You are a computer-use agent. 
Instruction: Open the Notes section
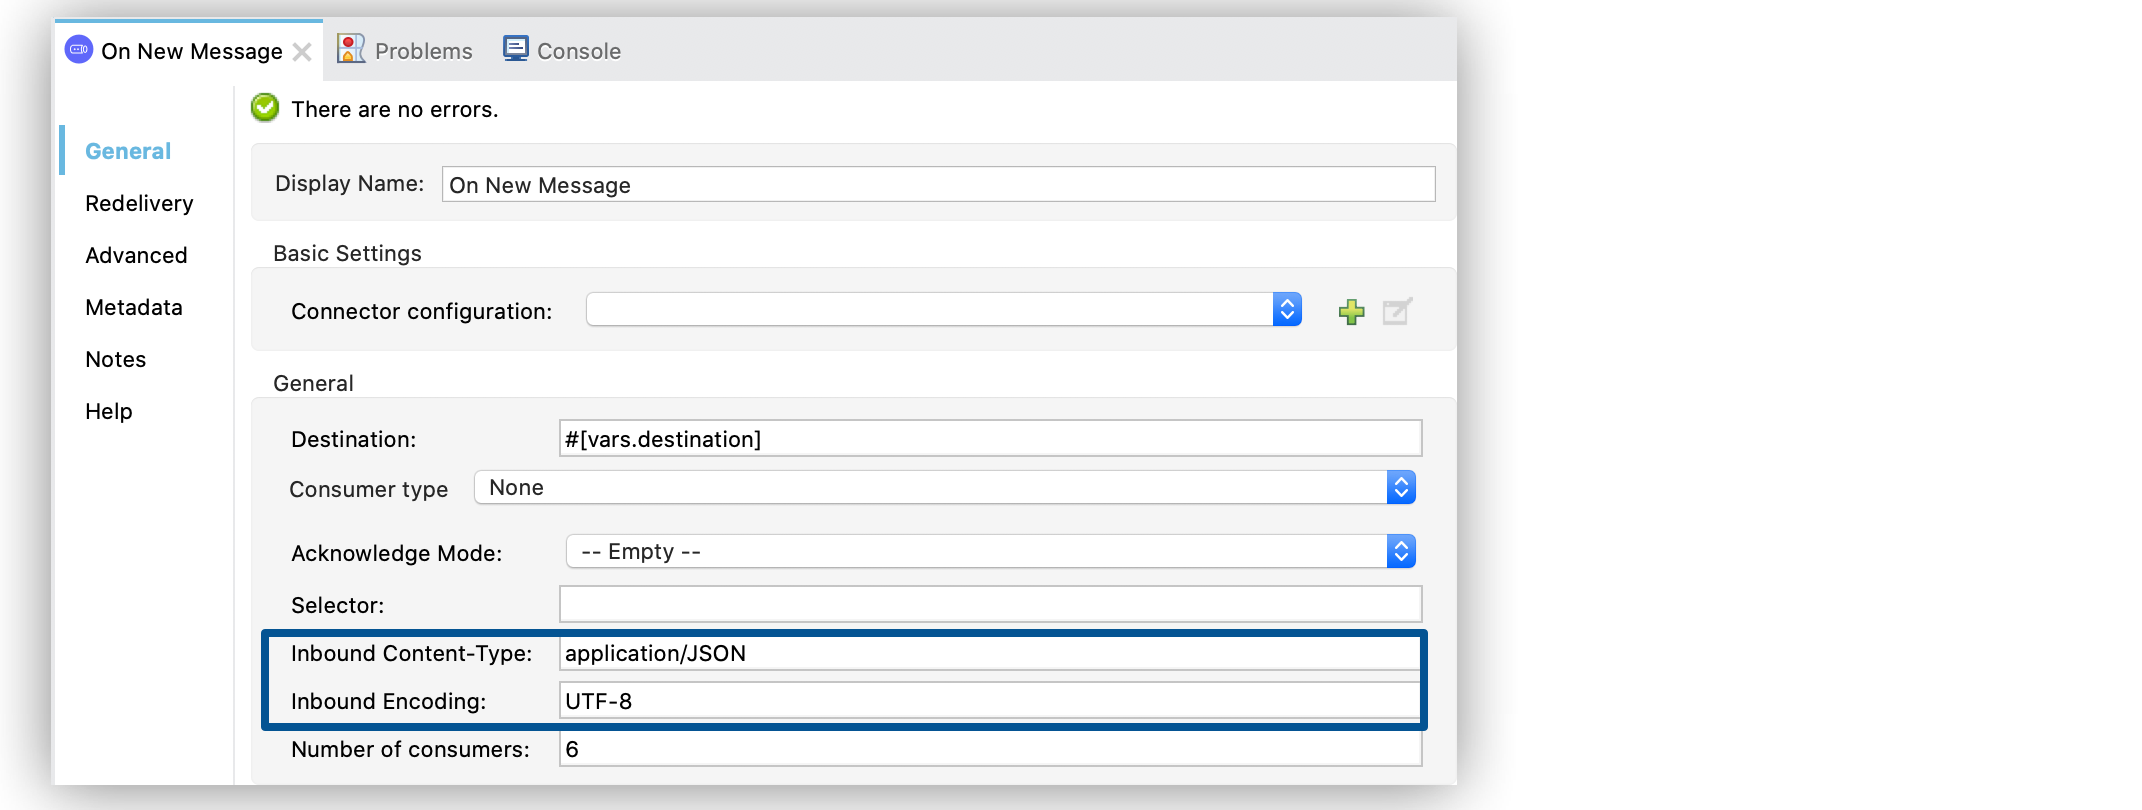[x=115, y=360]
